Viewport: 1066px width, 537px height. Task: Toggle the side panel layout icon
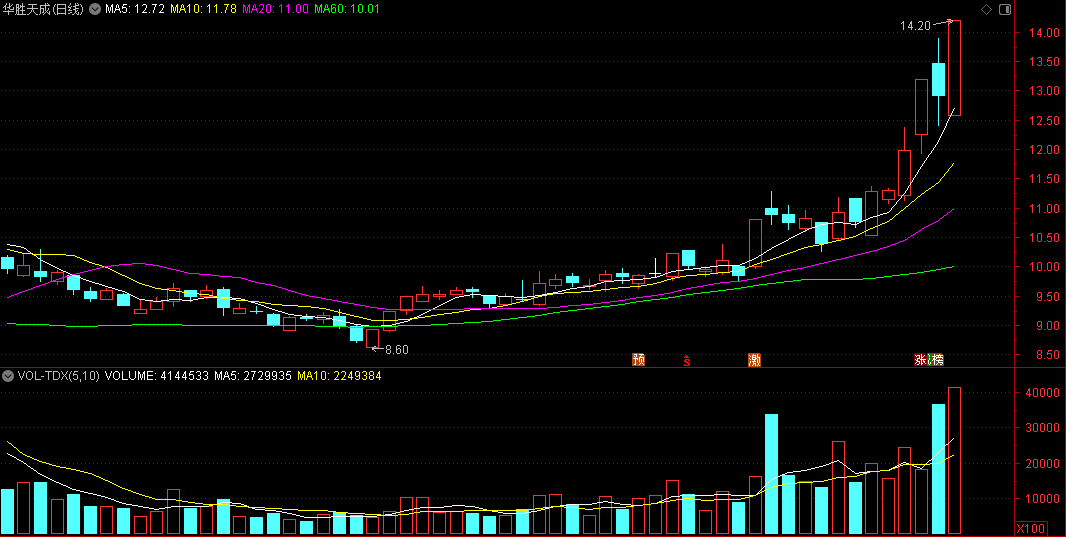coord(1005,10)
